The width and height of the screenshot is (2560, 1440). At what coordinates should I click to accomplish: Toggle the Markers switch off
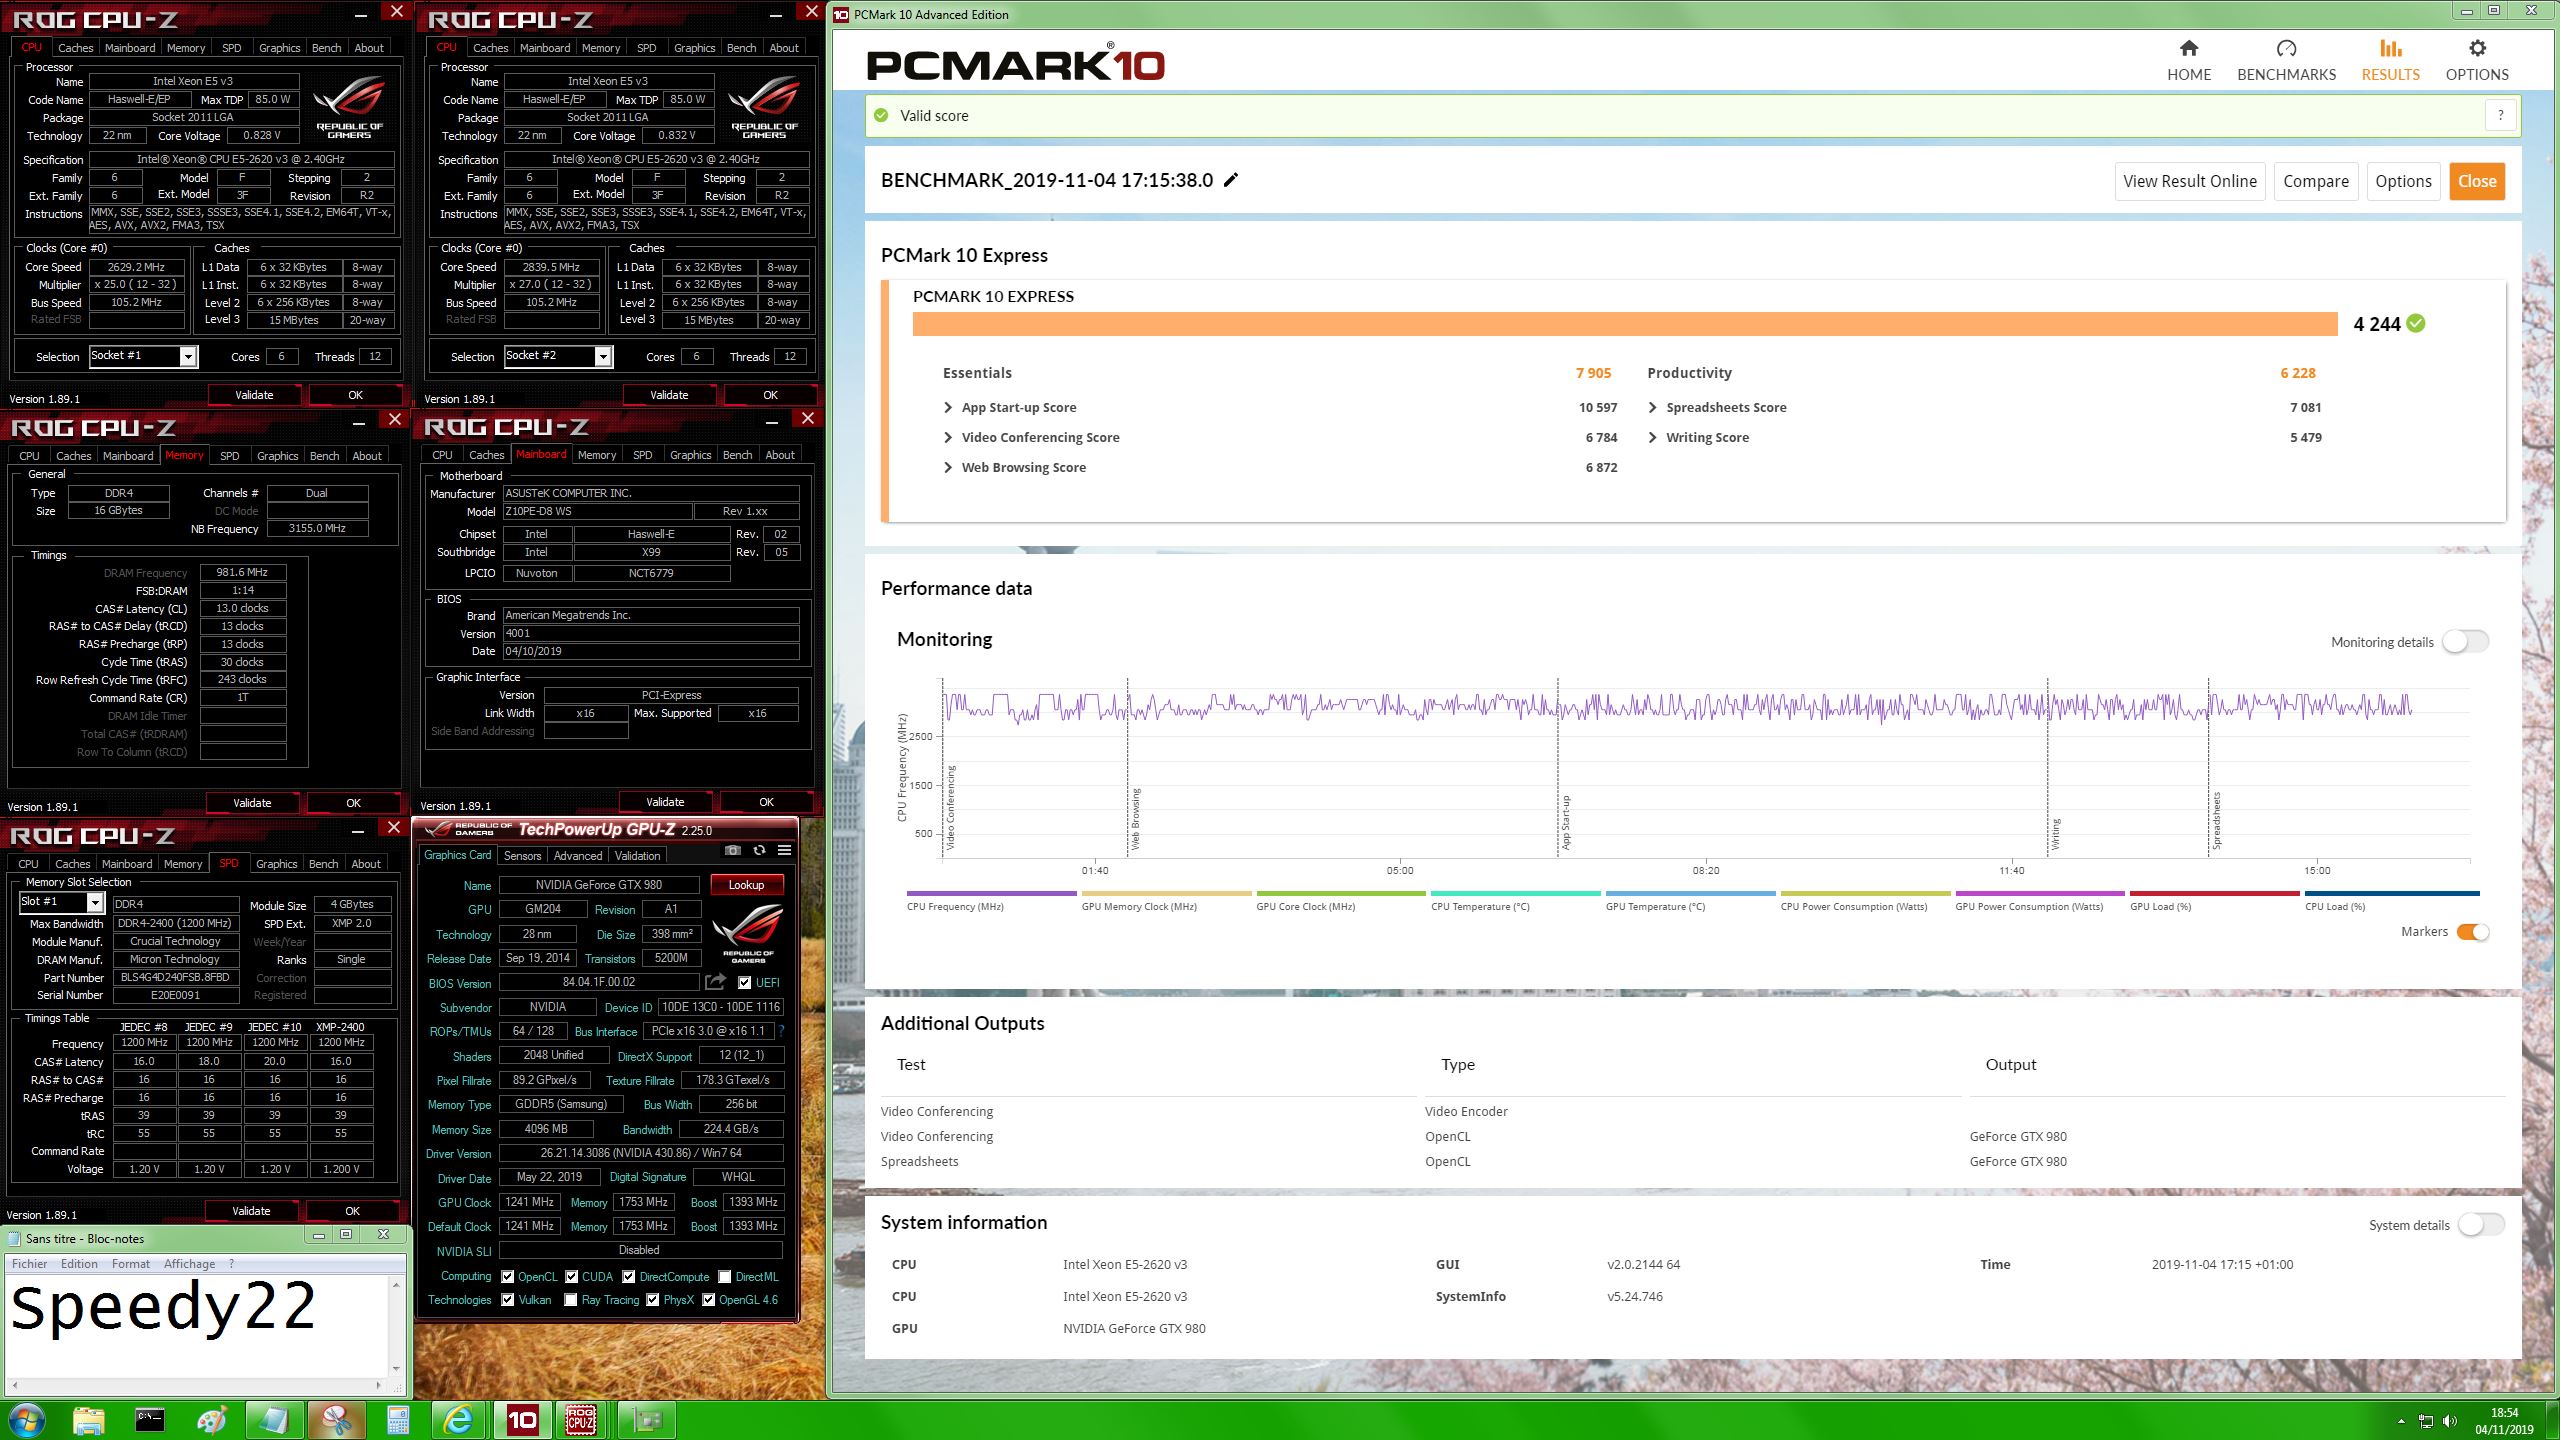coord(2473,932)
